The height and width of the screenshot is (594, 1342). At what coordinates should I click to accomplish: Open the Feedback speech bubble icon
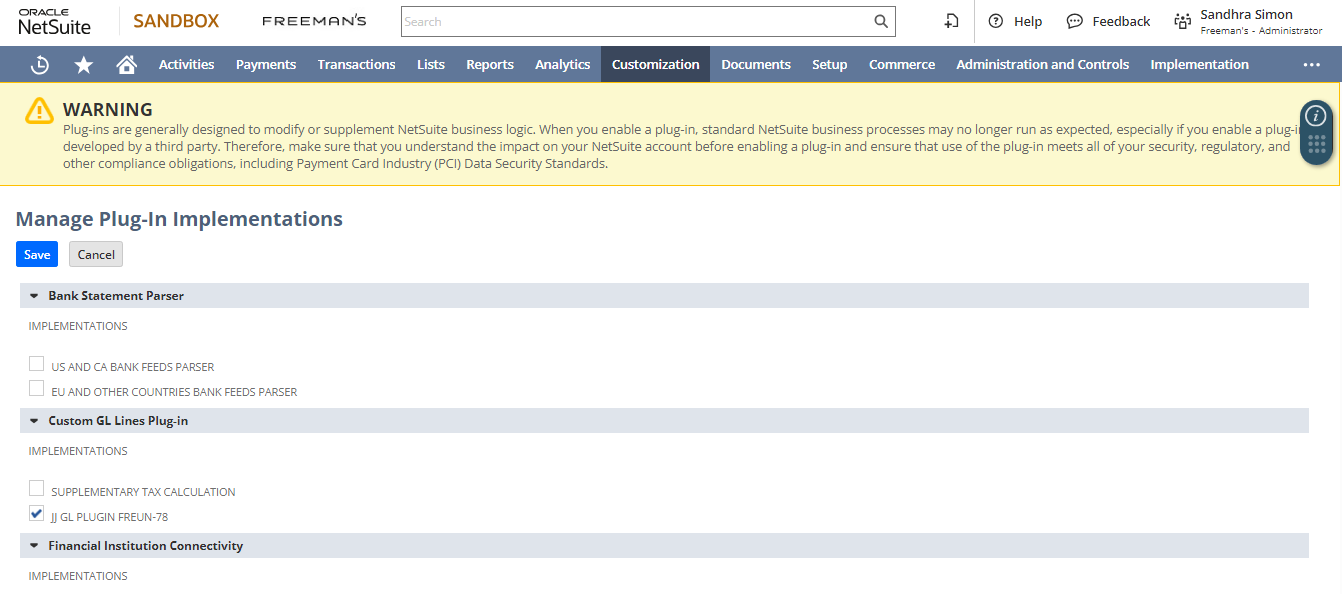click(1075, 21)
